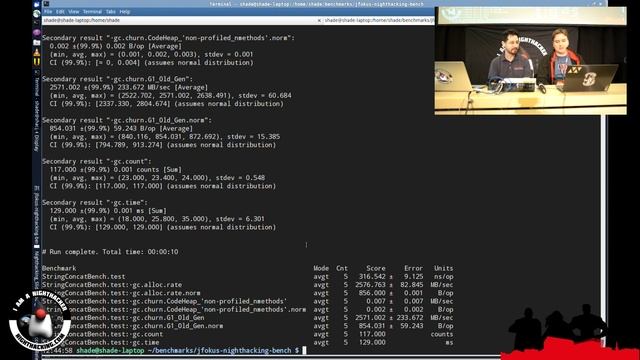Select jfokus-nighthacking-bench entry in vertical taskbar

[37, 216]
